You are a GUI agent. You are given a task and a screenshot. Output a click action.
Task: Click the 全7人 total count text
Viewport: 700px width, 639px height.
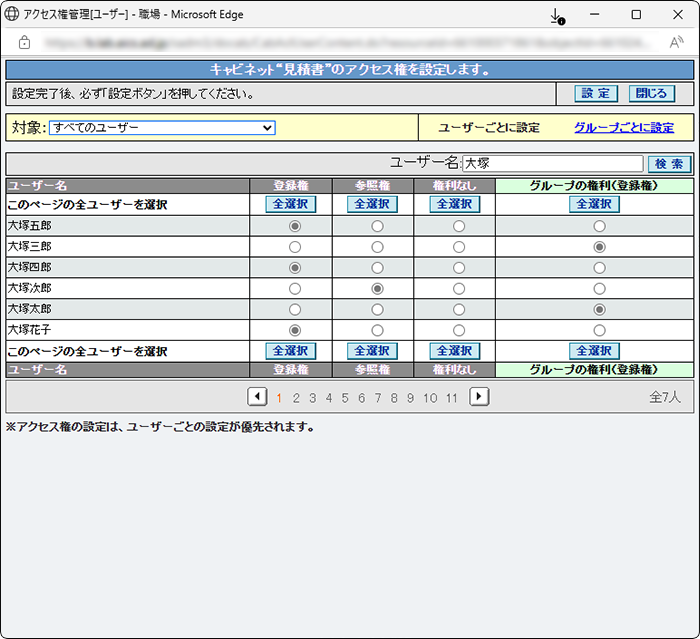tap(665, 397)
